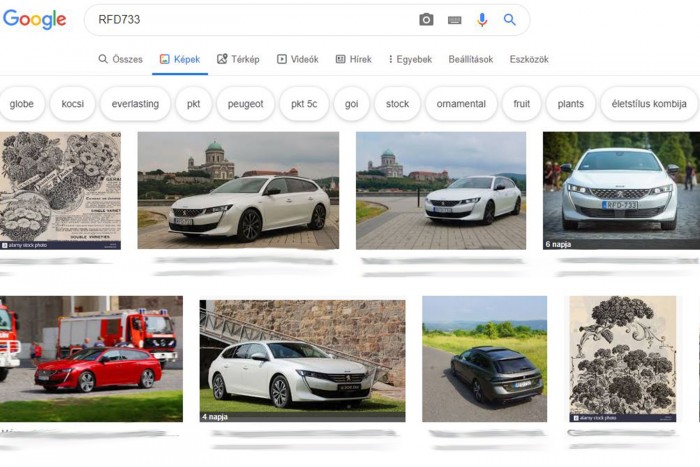Open Beállítások settings link
Viewport: 700px width, 467px height.
(471, 59)
